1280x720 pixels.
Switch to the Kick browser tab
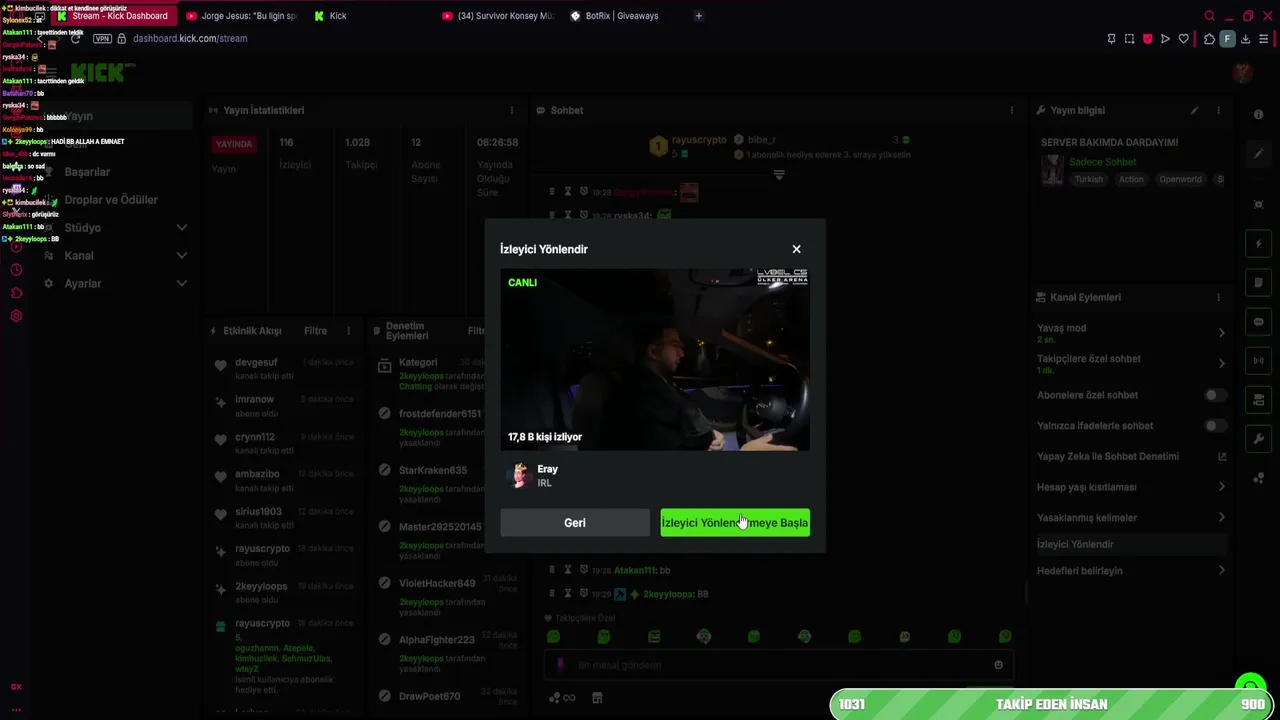coord(331,16)
